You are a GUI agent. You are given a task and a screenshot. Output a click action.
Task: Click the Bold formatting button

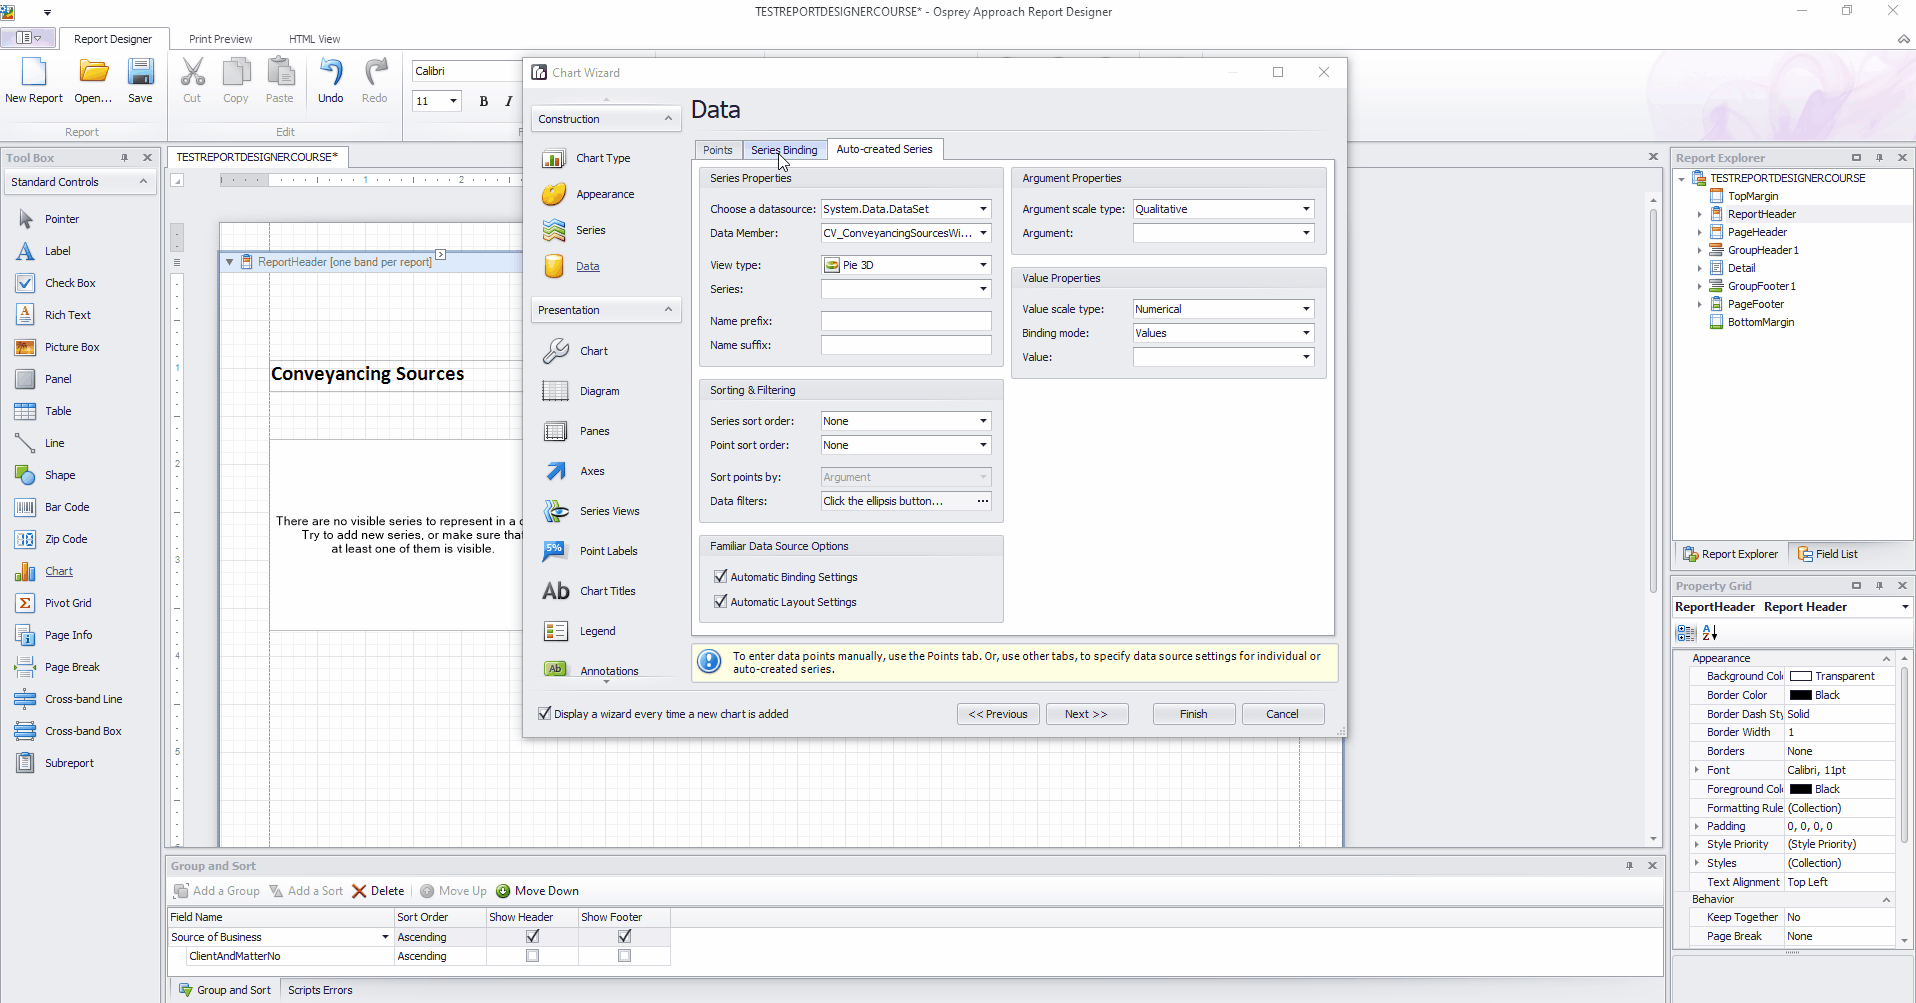point(484,101)
